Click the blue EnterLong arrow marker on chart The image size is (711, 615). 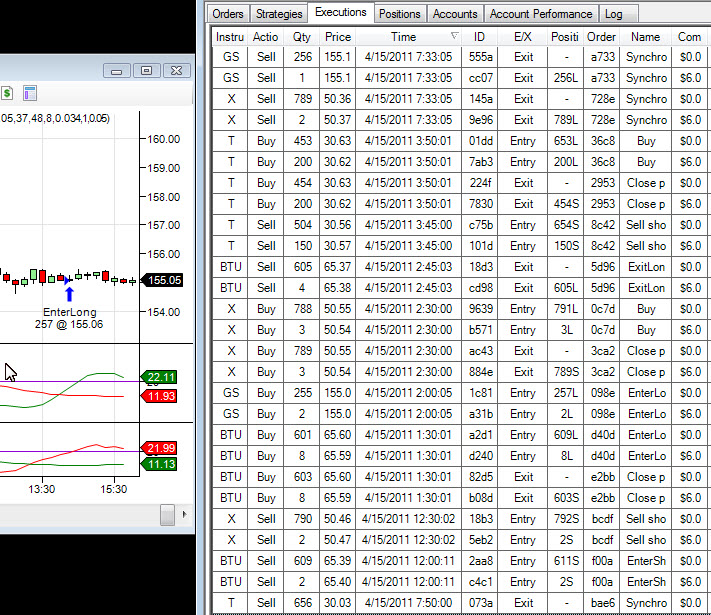[x=69, y=294]
